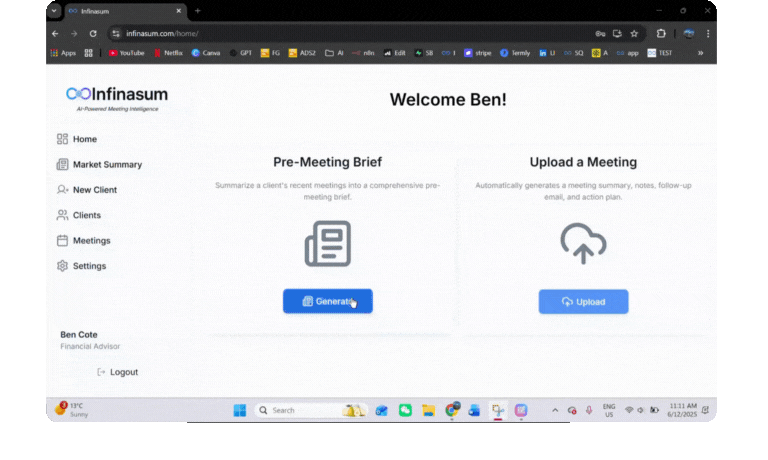
Task: Open the clock showing 11:11 AM
Action: click(682, 410)
